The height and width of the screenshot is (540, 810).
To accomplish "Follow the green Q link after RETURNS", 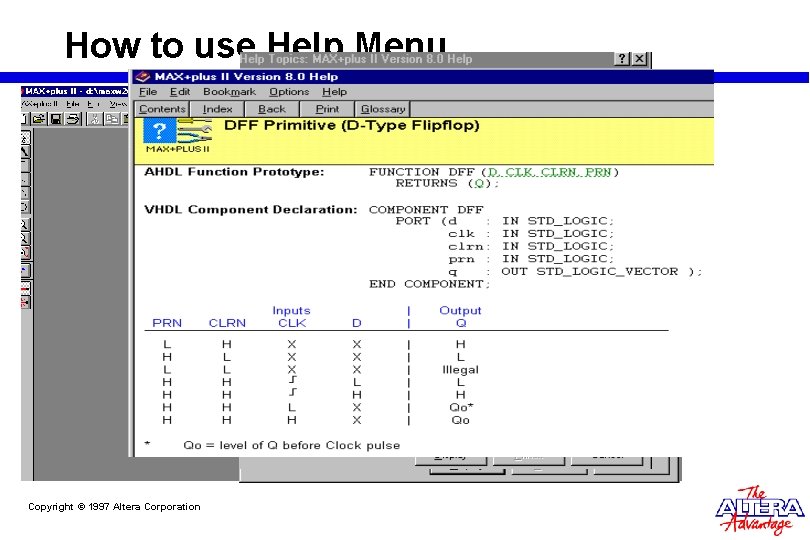I will click(x=479, y=183).
